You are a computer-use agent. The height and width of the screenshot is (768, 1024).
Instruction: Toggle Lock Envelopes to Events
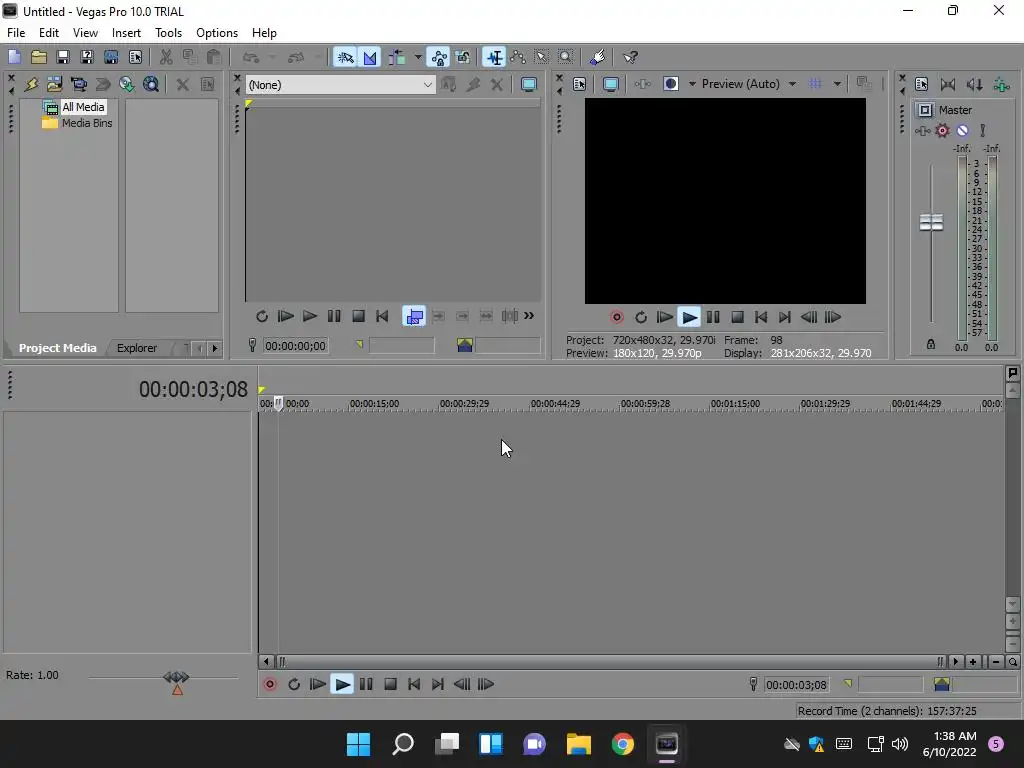(439, 57)
